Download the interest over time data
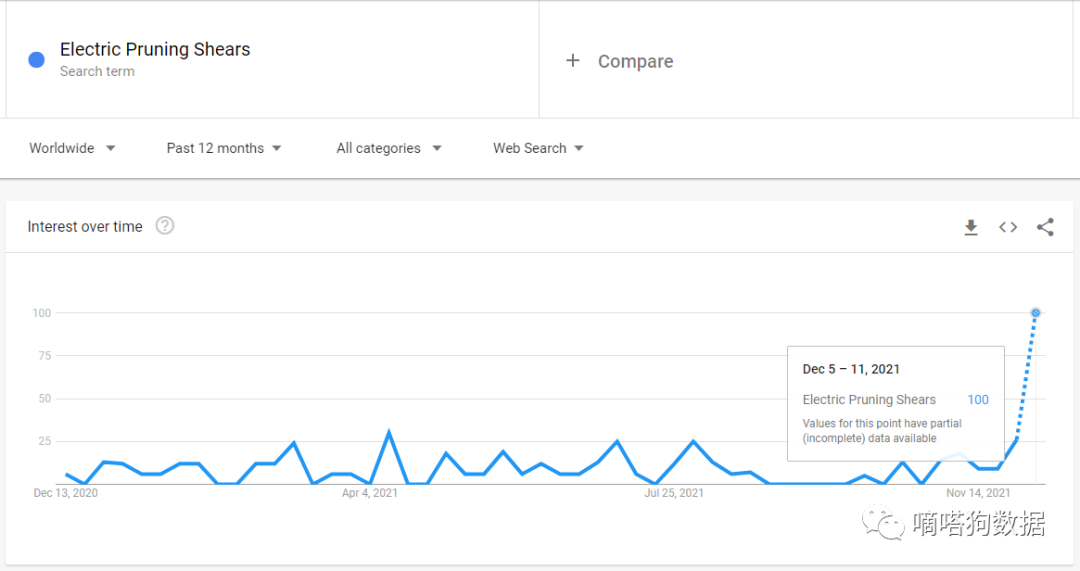1080x571 pixels. tap(970, 228)
